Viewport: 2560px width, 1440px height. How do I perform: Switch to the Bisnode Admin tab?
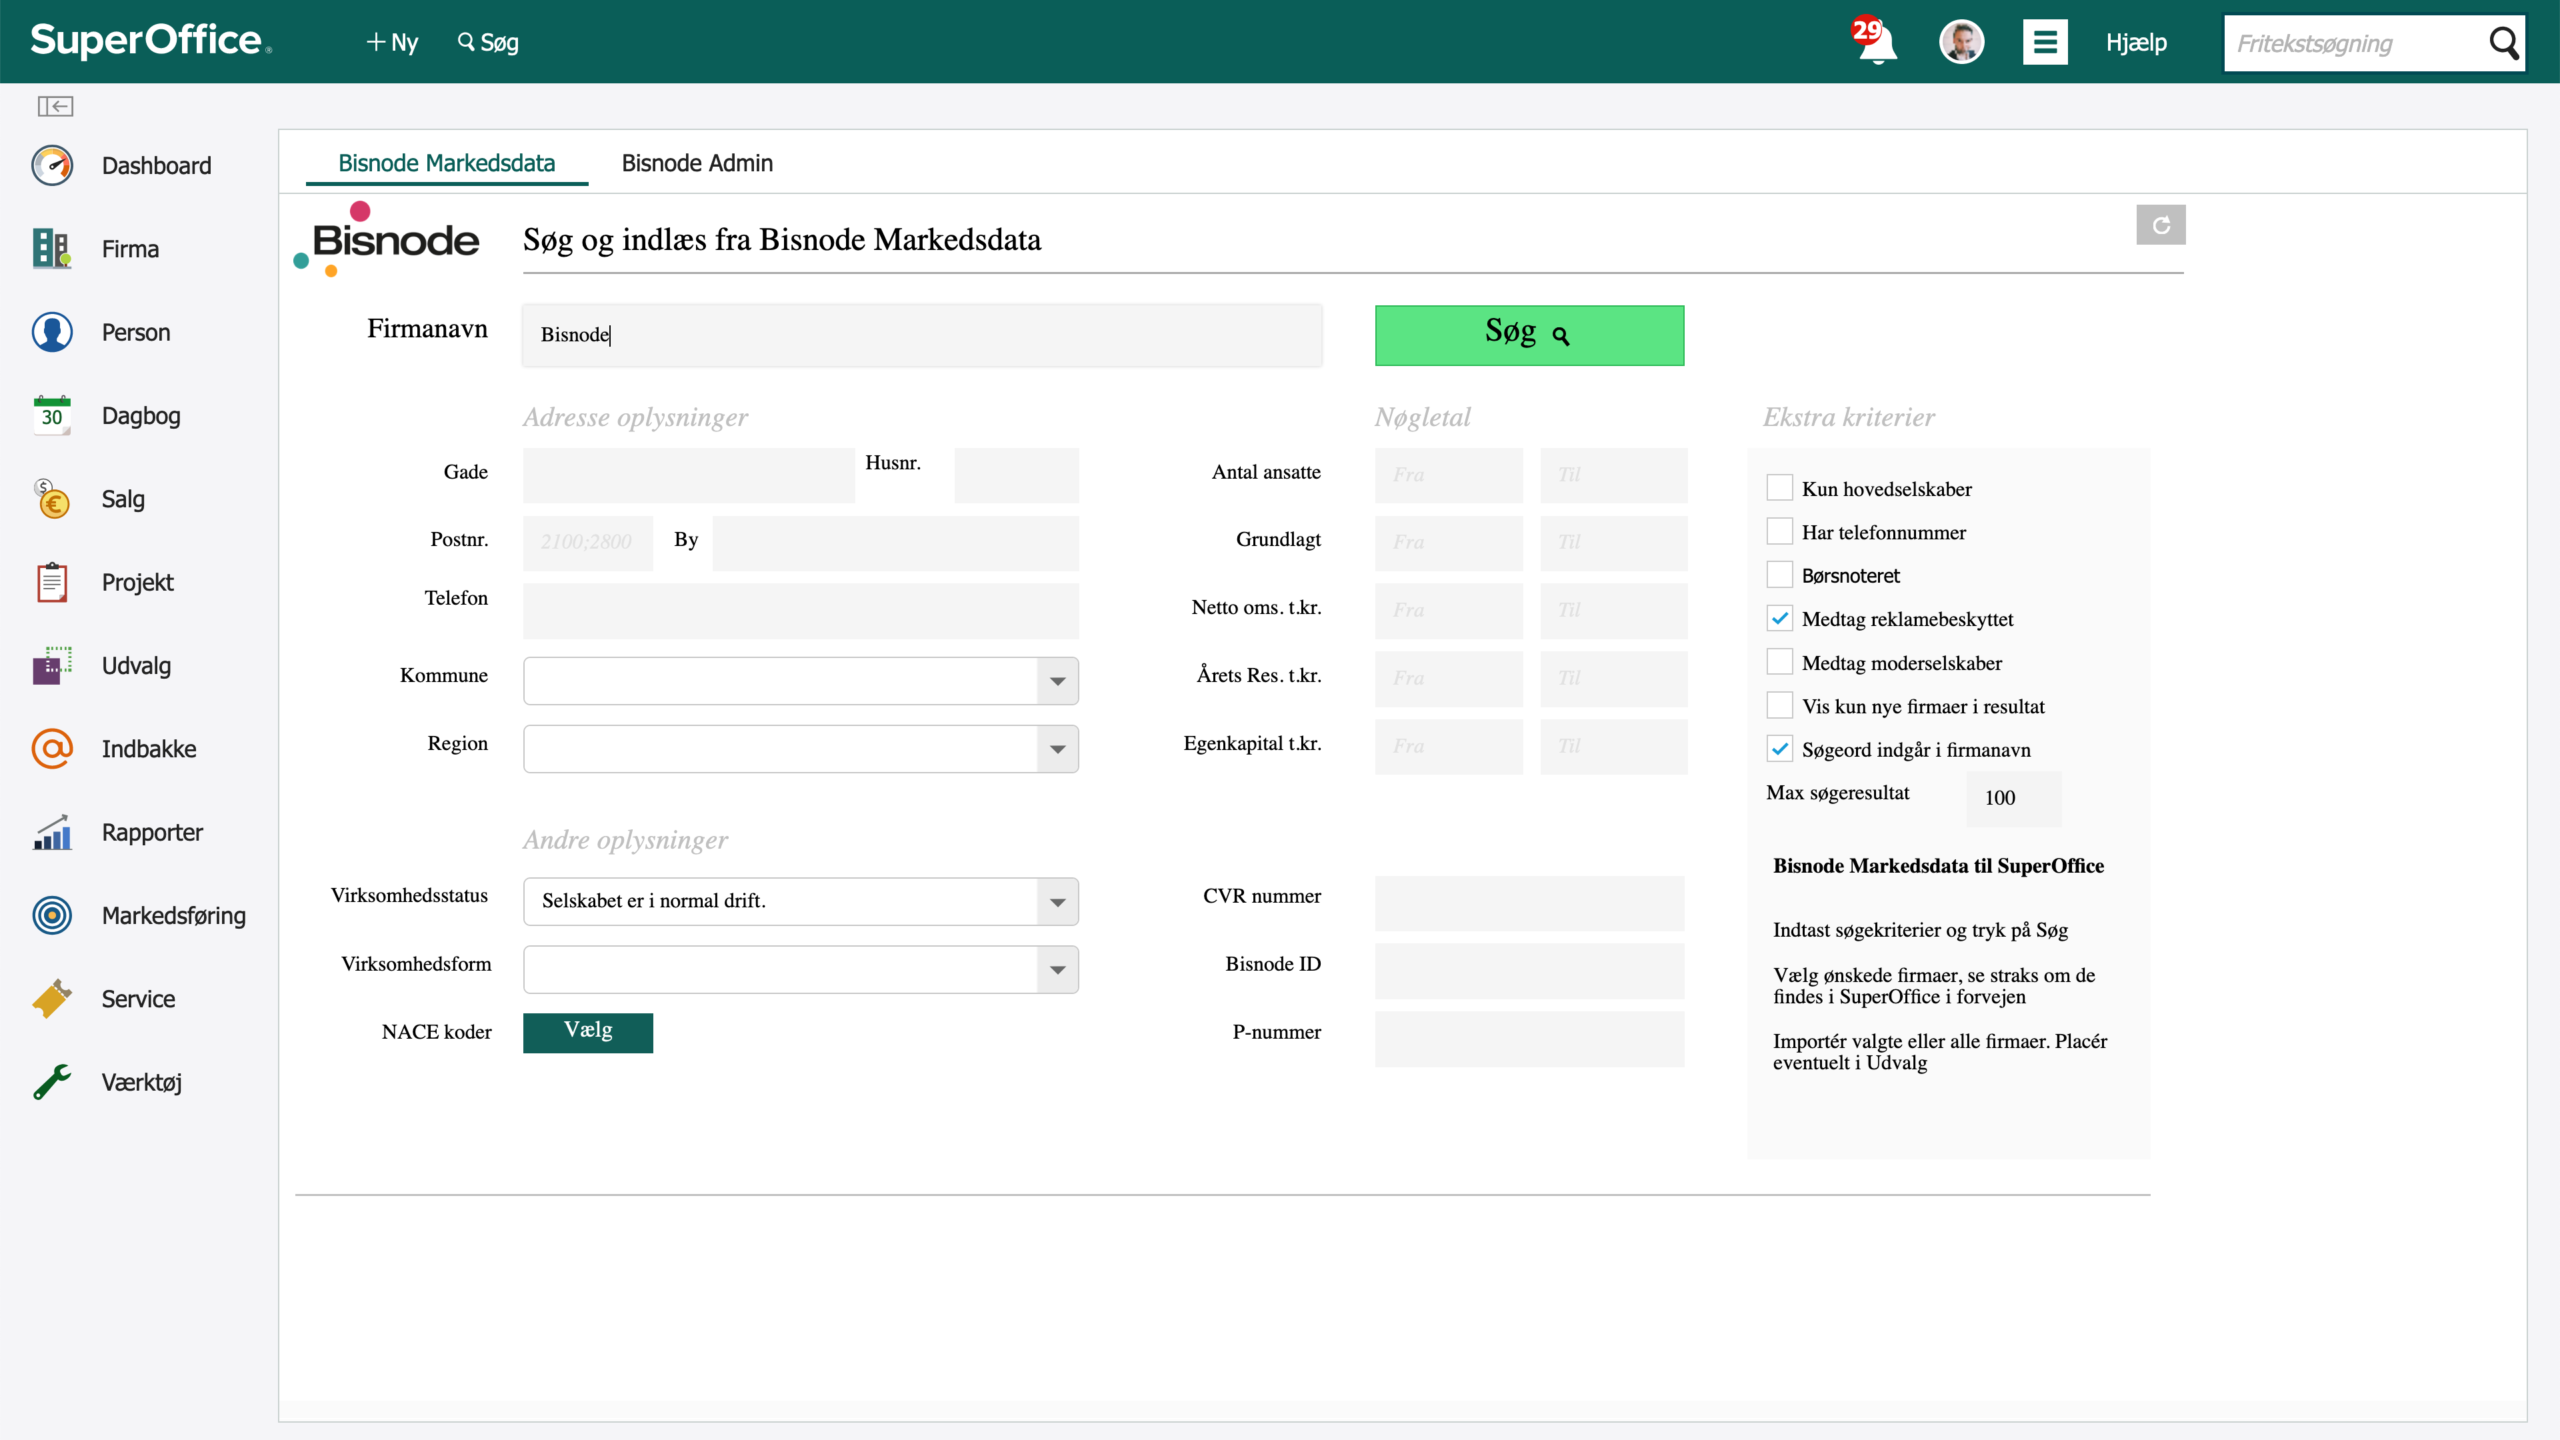click(697, 163)
